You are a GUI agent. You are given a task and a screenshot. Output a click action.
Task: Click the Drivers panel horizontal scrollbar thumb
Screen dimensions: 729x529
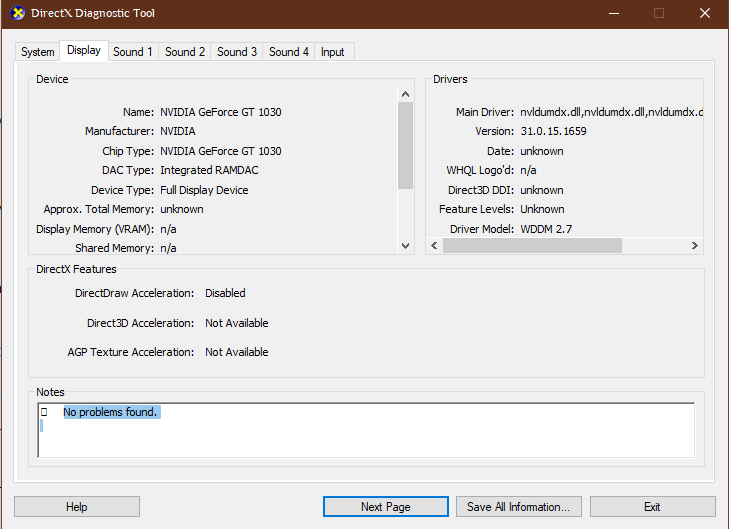coord(532,245)
